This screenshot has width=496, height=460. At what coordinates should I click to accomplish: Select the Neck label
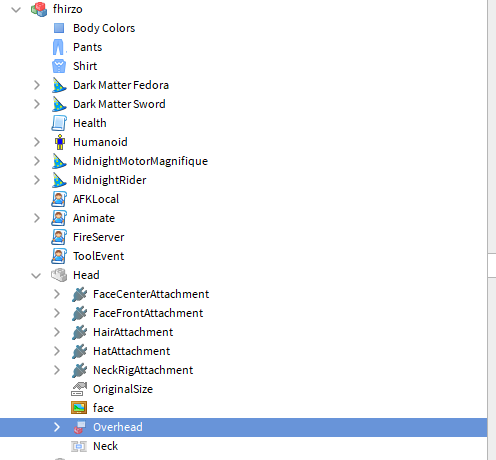(105, 446)
